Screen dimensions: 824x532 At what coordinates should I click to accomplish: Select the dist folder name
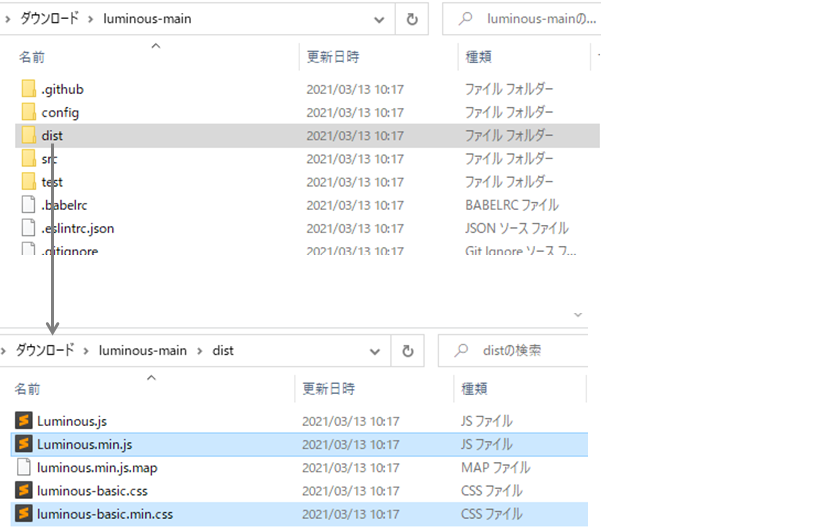coord(52,136)
